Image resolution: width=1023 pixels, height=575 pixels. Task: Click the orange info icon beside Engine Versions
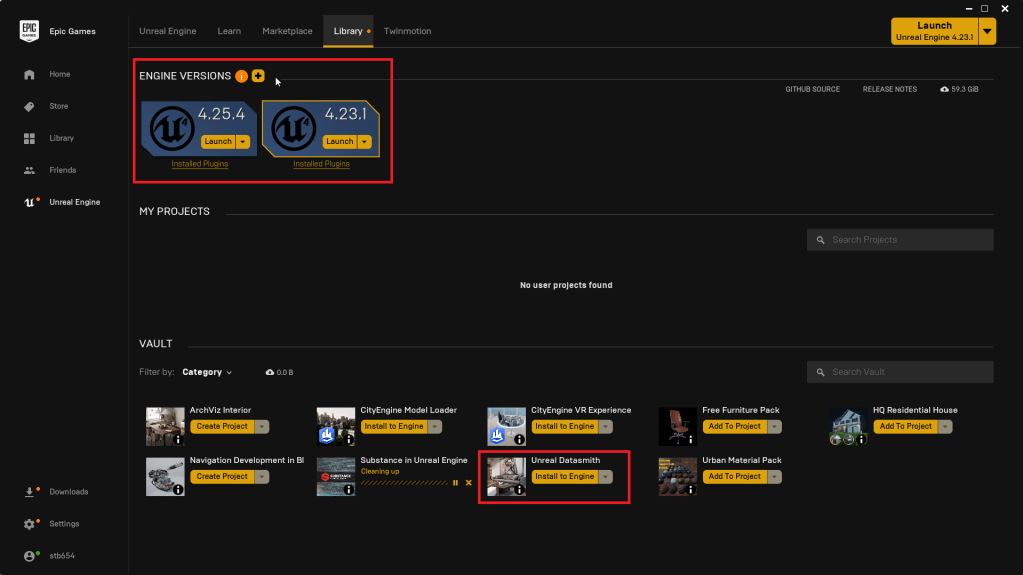(241, 76)
